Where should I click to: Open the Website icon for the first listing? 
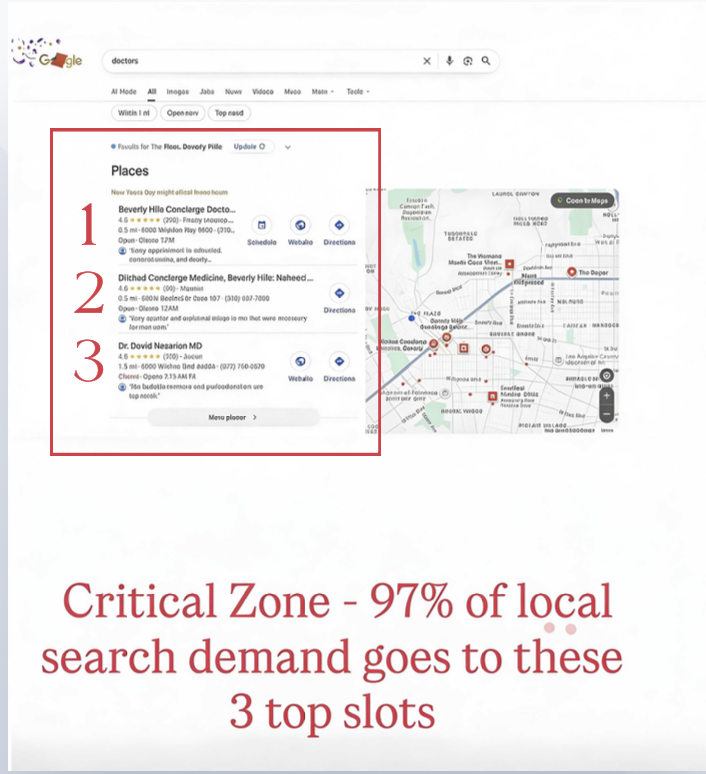coord(300,226)
